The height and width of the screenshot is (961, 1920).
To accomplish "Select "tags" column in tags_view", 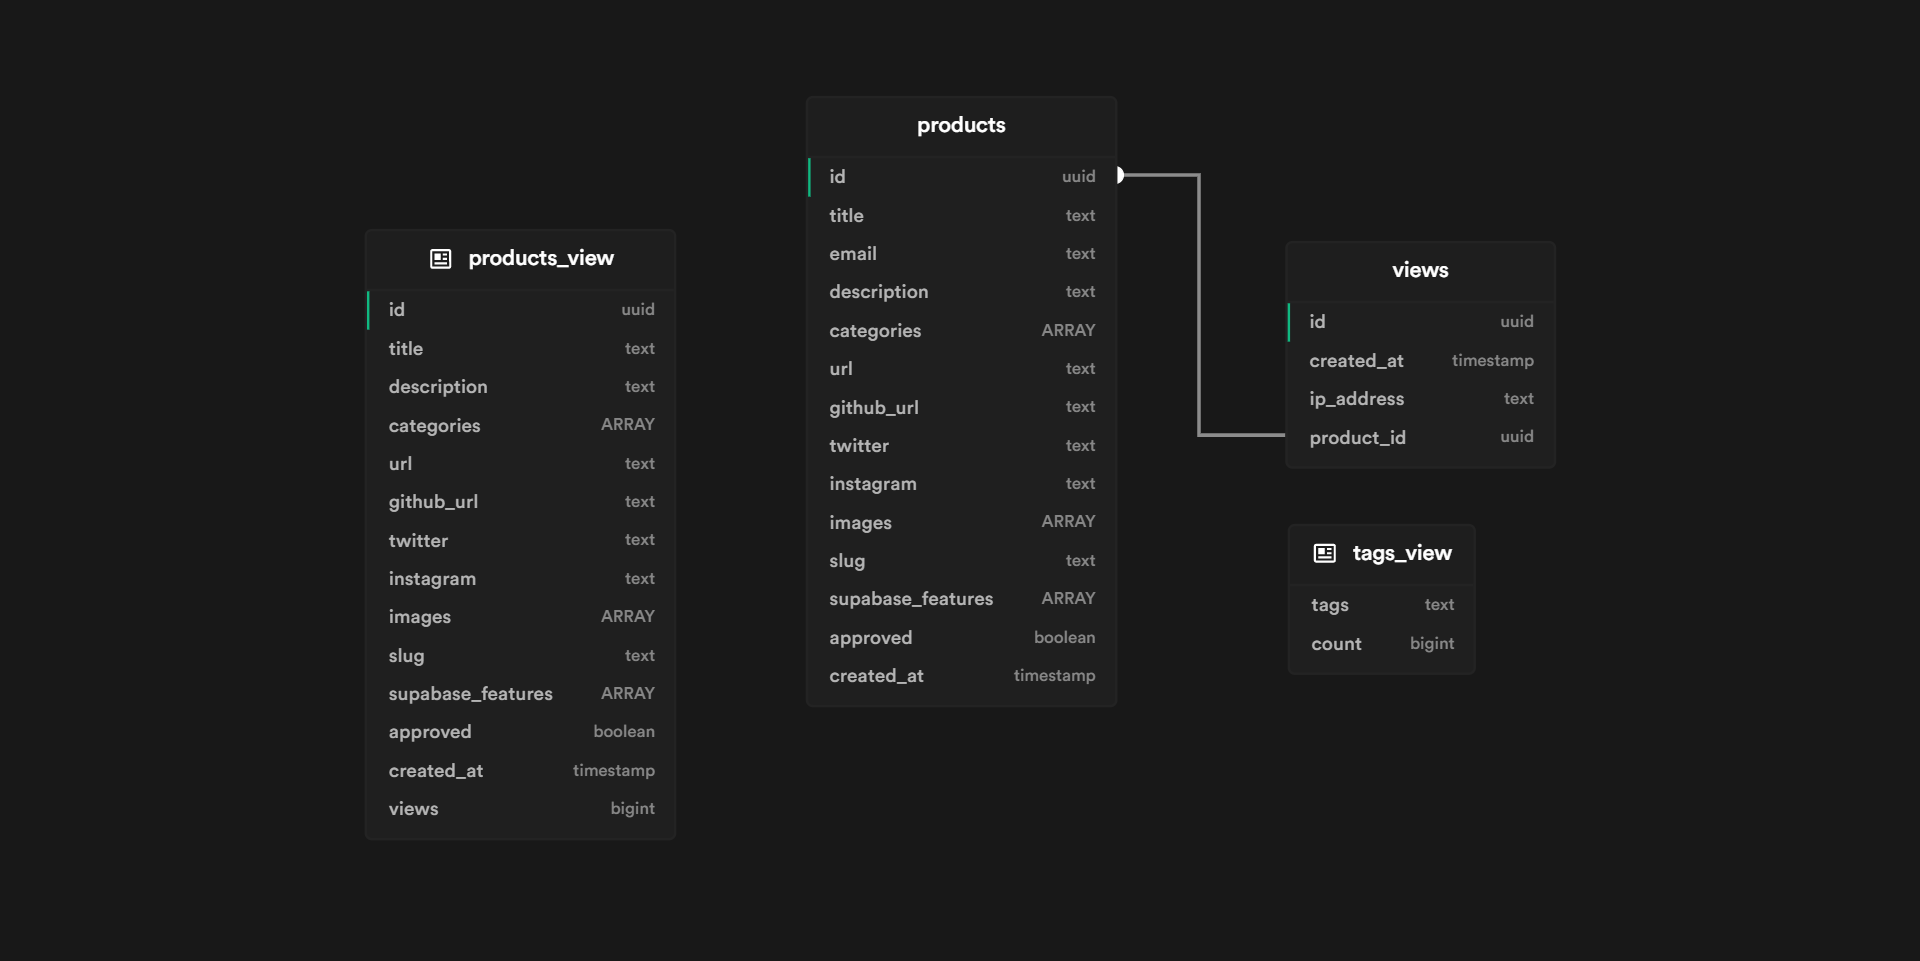I will click(1382, 605).
